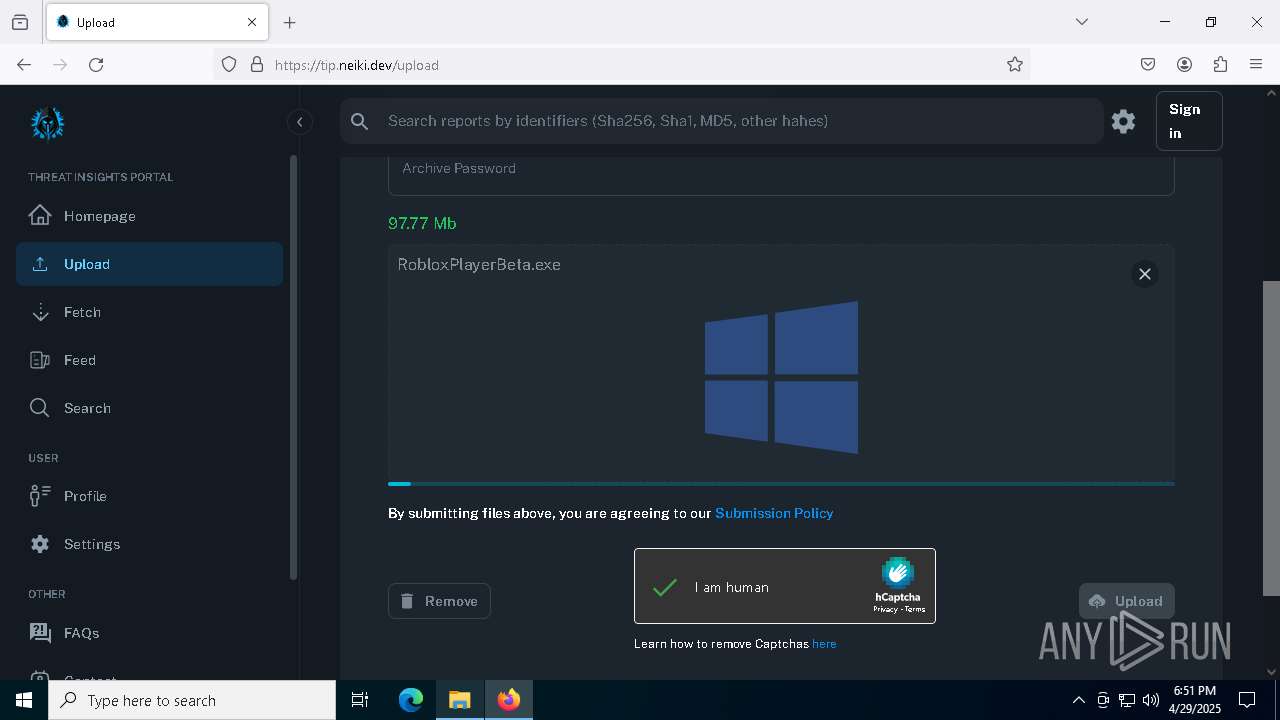This screenshot has height=720, width=1280.
Task: Launch Microsoft Edge from the taskbar
Action: coord(411,700)
